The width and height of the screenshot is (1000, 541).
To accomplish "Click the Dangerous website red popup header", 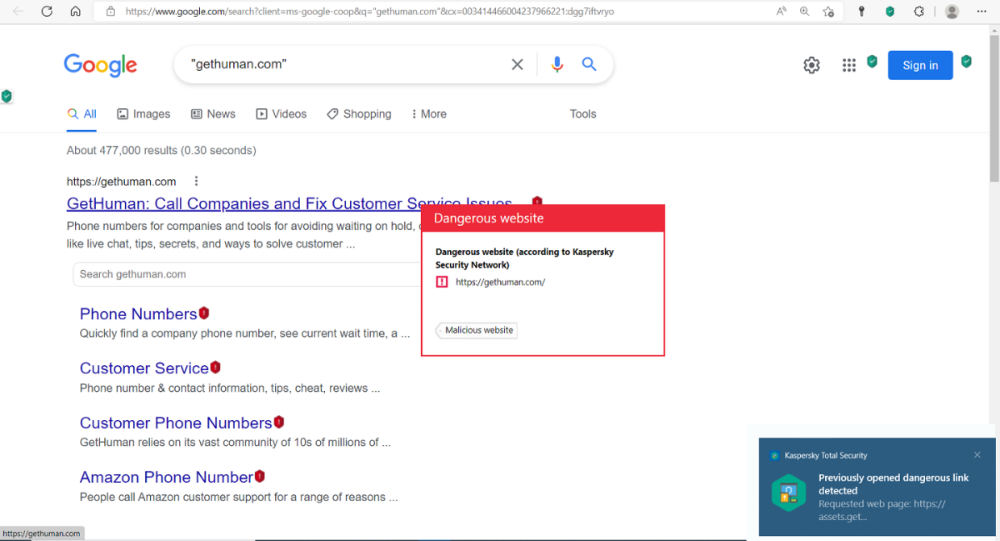I will (x=543, y=218).
